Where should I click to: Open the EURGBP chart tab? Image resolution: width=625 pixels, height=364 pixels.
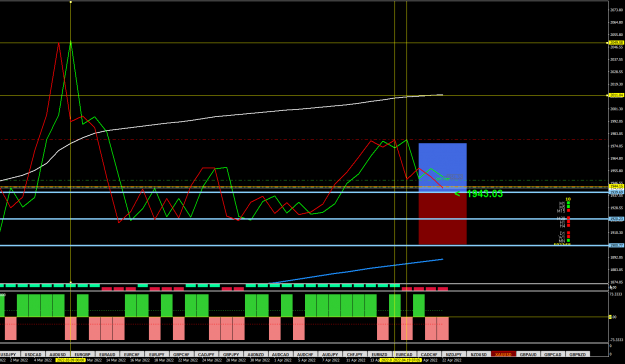click(82, 354)
